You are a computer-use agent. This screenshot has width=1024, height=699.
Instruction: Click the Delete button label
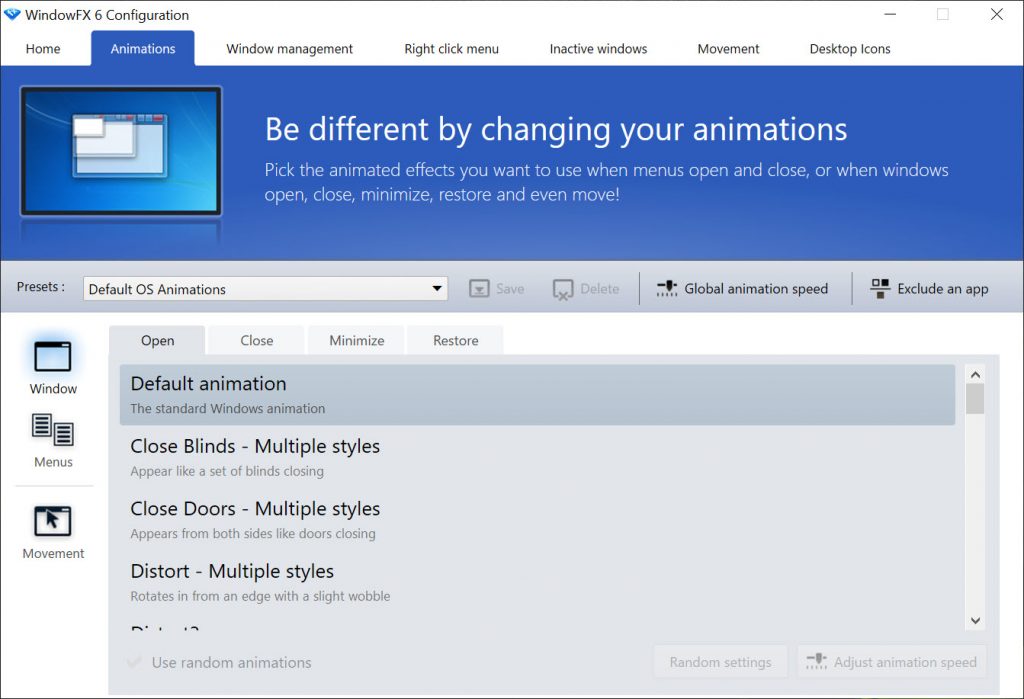coord(600,289)
